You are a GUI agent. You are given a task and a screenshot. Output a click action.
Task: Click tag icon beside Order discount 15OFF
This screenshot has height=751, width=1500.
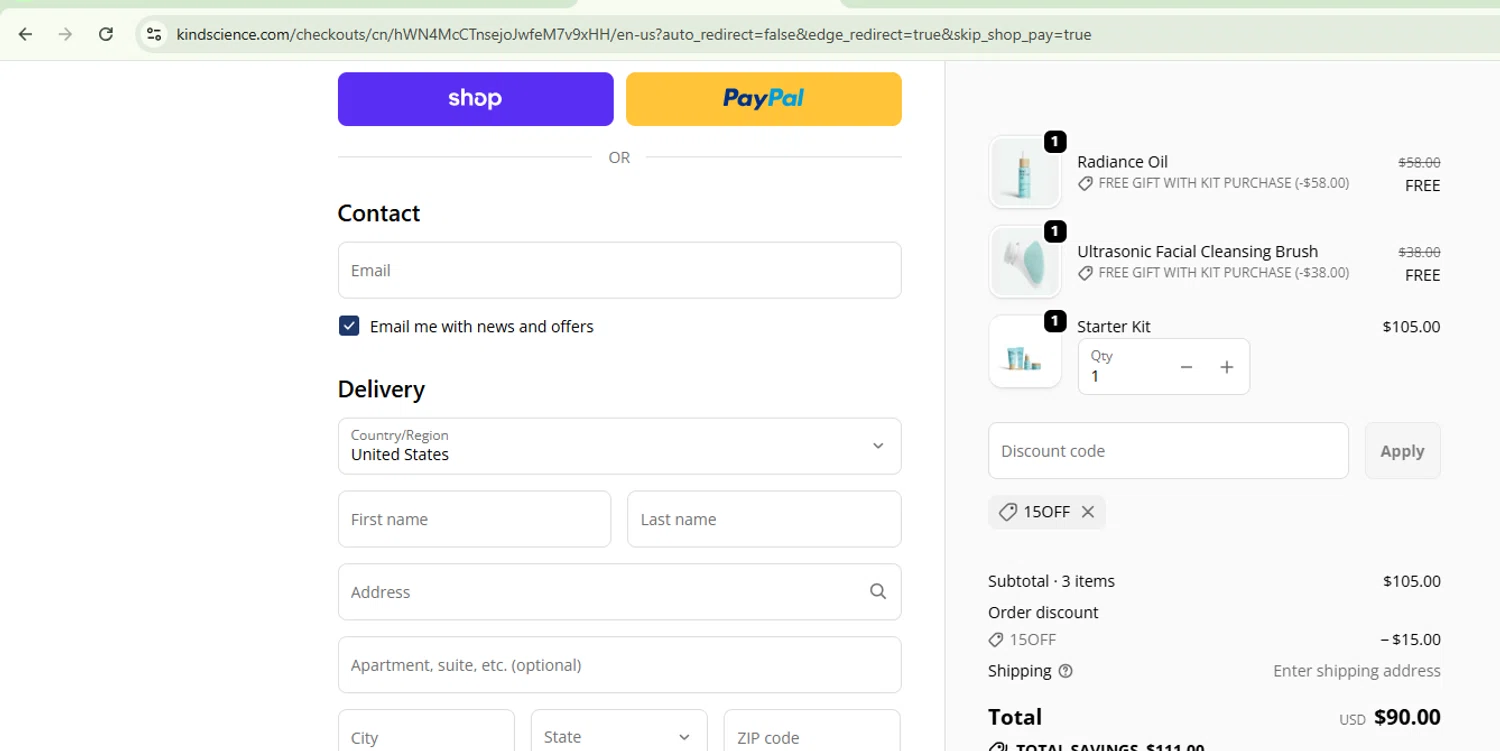[x=996, y=640]
